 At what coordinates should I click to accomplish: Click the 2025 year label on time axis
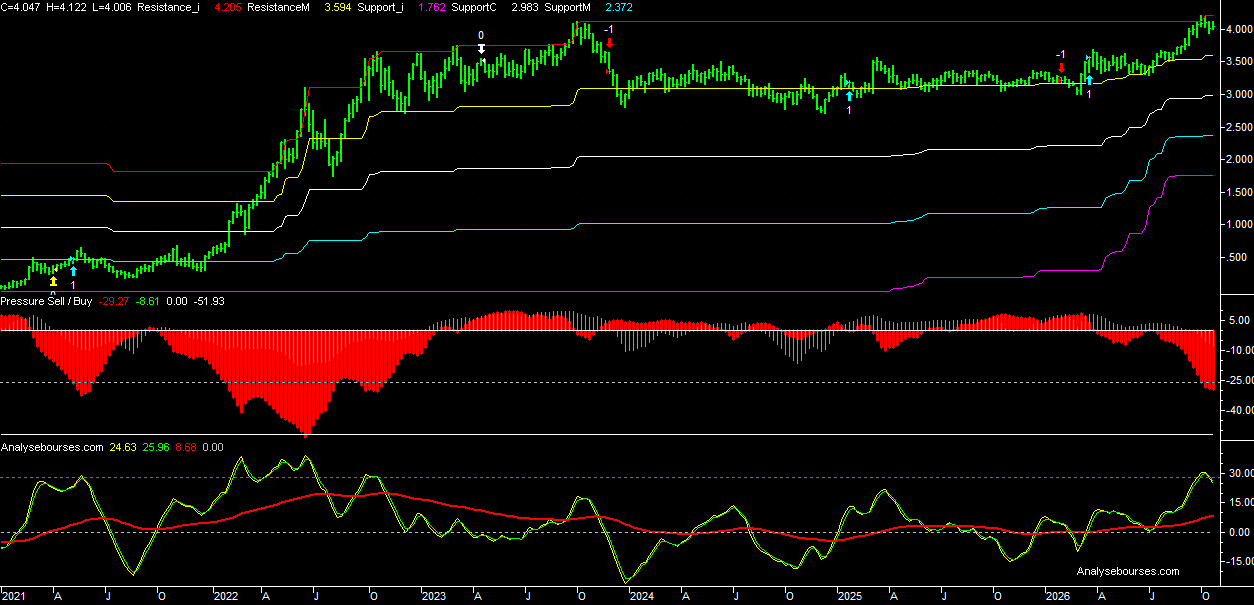(x=849, y=596)
